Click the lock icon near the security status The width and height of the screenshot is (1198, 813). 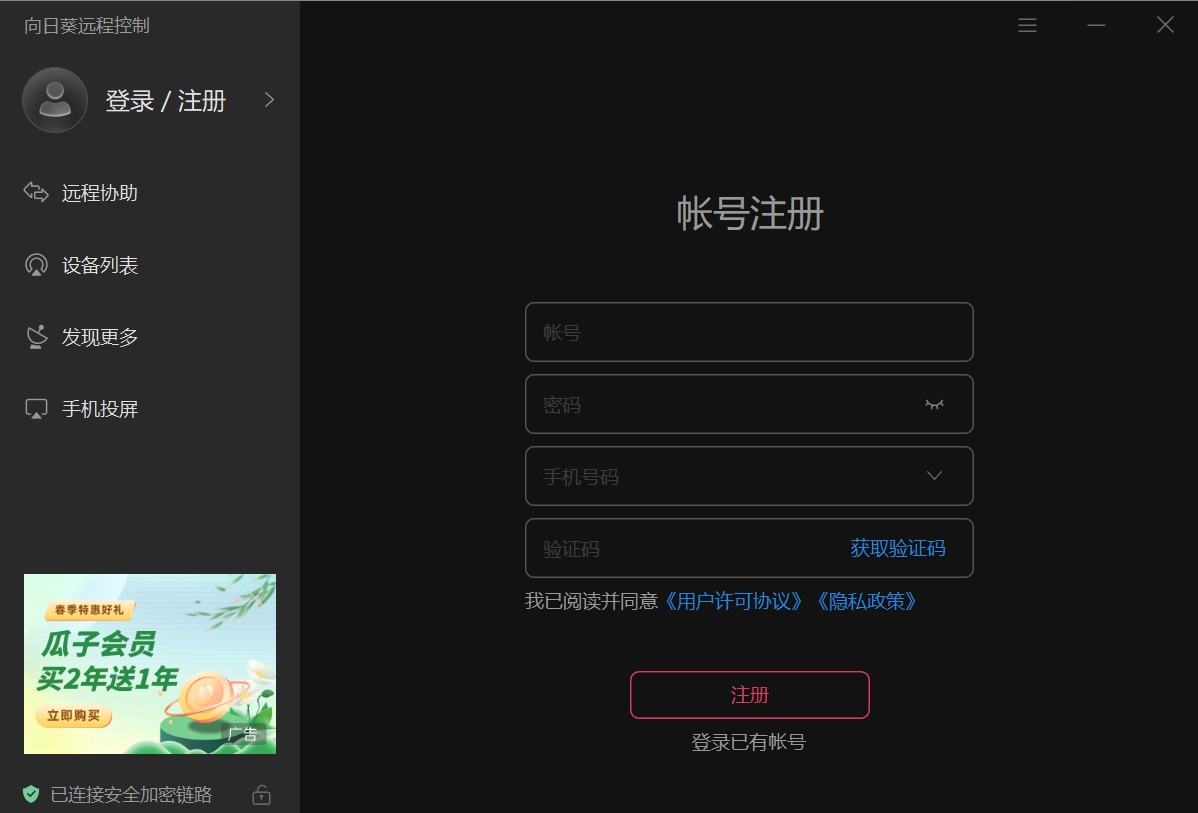[261, 793]
